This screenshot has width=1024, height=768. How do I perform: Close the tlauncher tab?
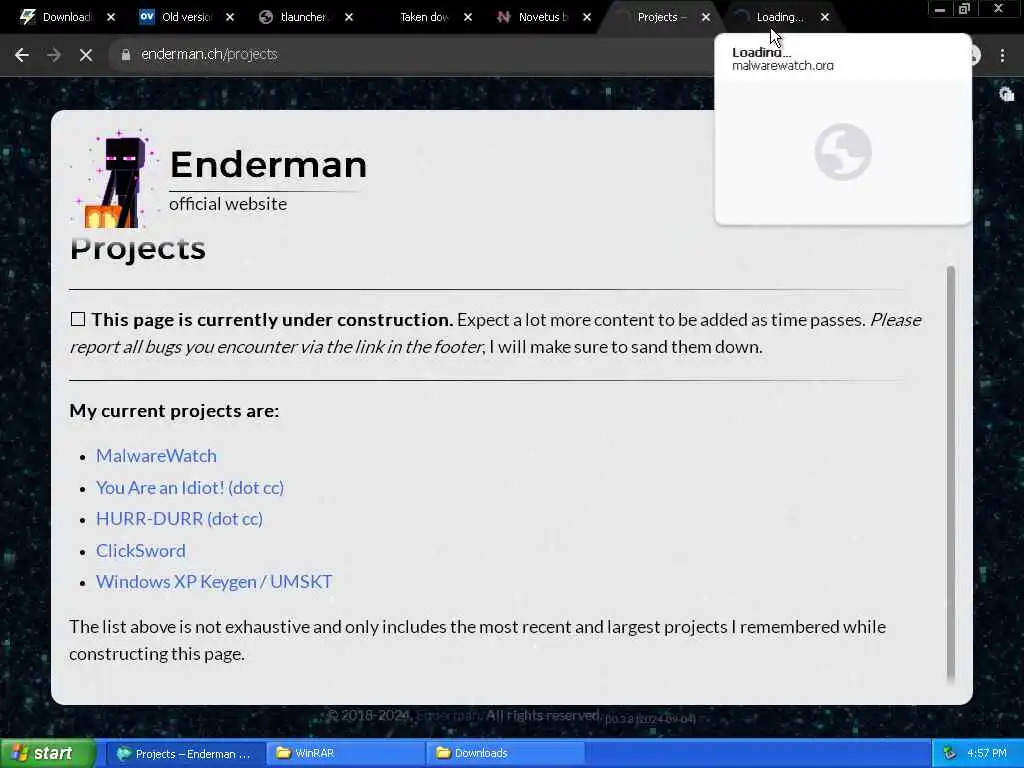349,18
